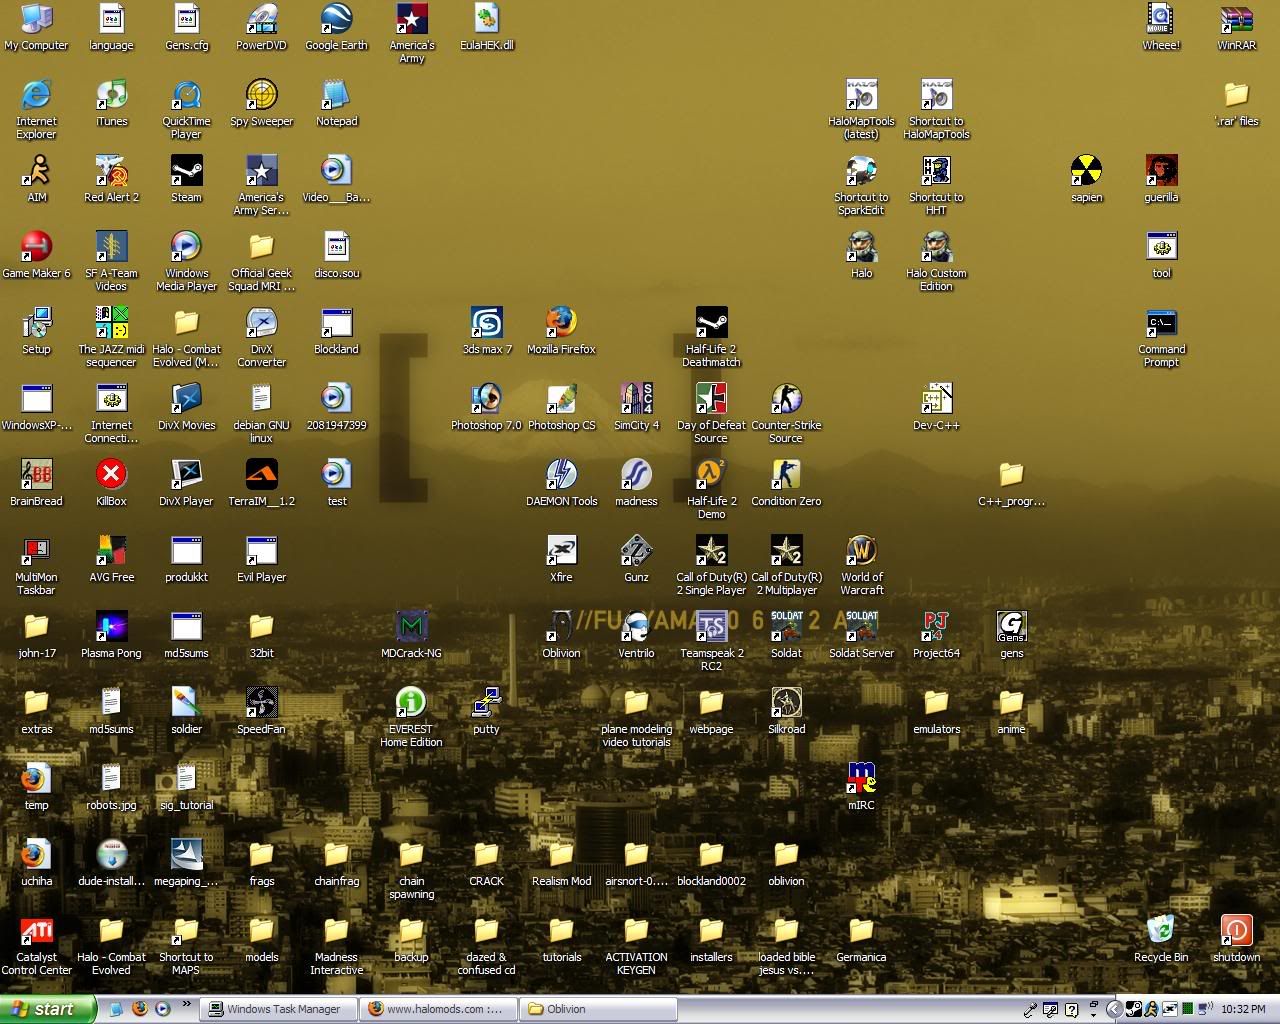This screenshot has height=1024, width=1280.
Task: Open the 3ds max 7 shortcut
Action: pos(486,331)
